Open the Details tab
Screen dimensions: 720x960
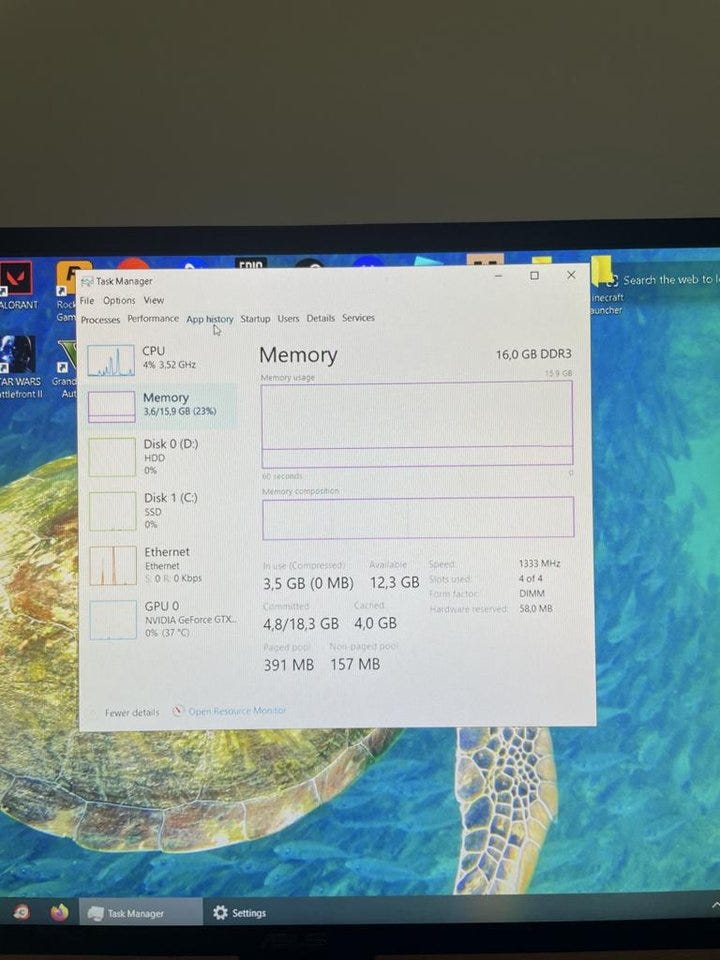point(321,318)
